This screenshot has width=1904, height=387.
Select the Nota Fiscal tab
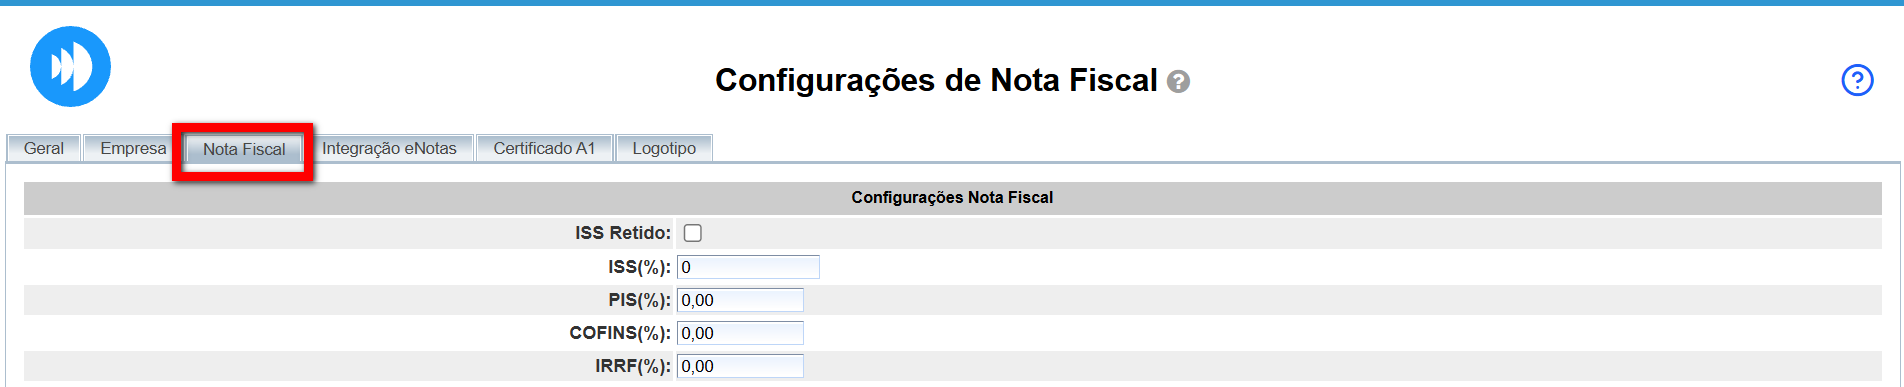click(x=244, y=149)
